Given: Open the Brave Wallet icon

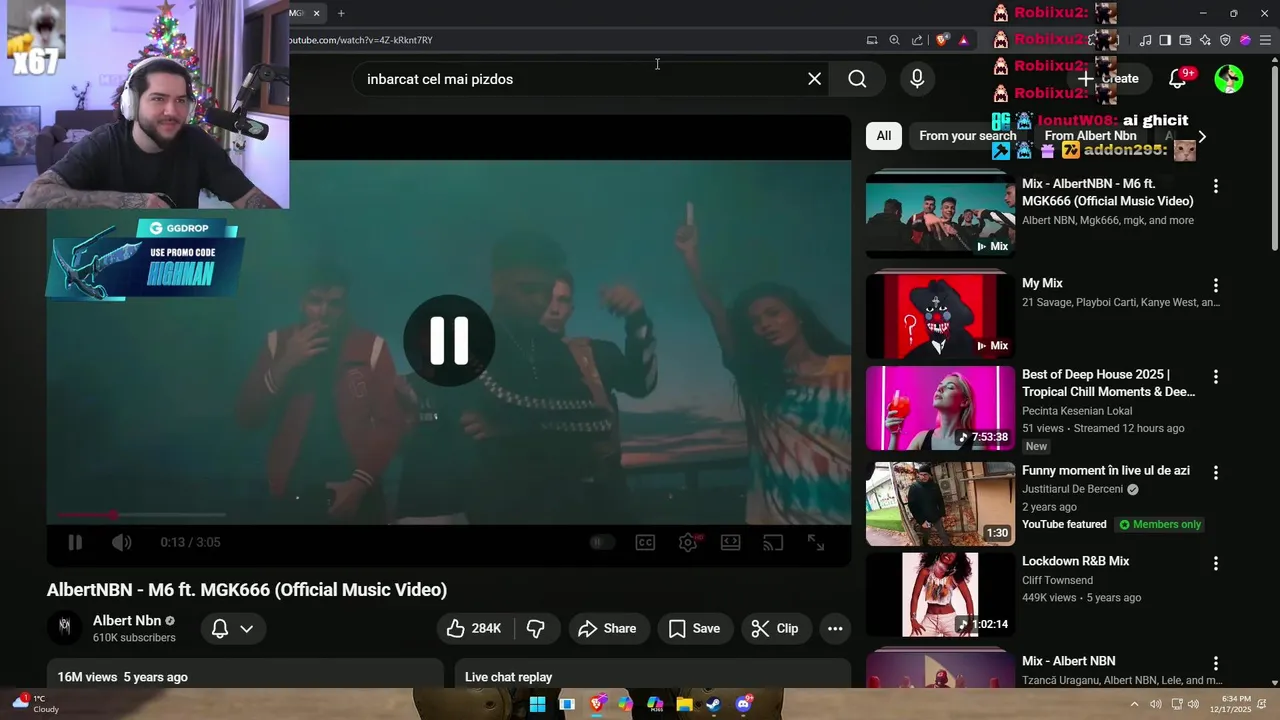Looking at the screenshot, I should (x=1185, y=40).
